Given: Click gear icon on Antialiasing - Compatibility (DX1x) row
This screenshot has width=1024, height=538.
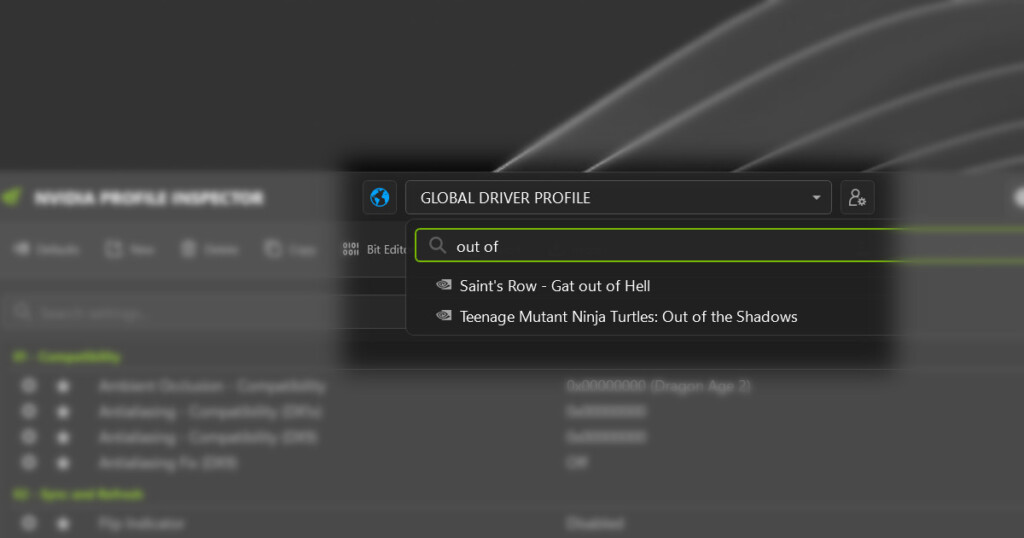Looking at the screenshot, I should tap(29, 411).
